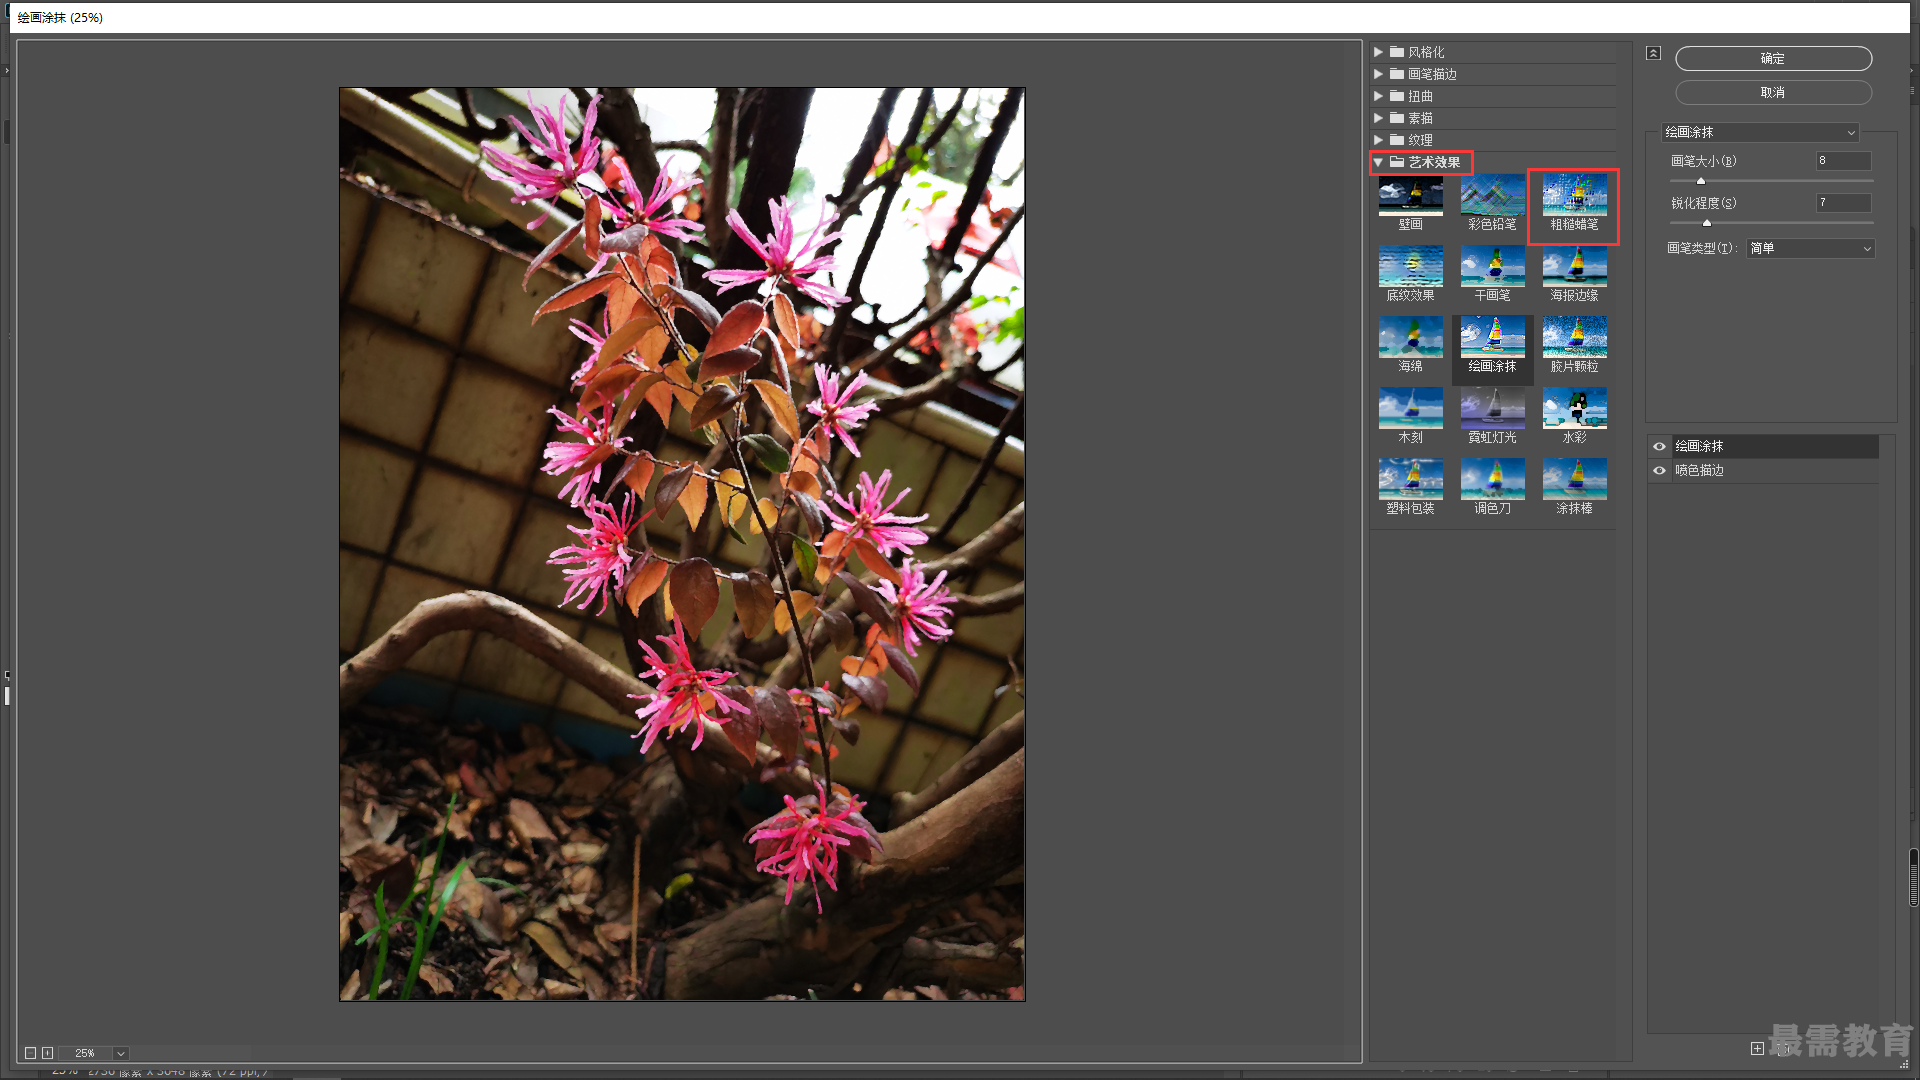Open the 25% zoom level dropdown
The height and width of the screenshot is (1080, 1920).
tap(120, 1053)
